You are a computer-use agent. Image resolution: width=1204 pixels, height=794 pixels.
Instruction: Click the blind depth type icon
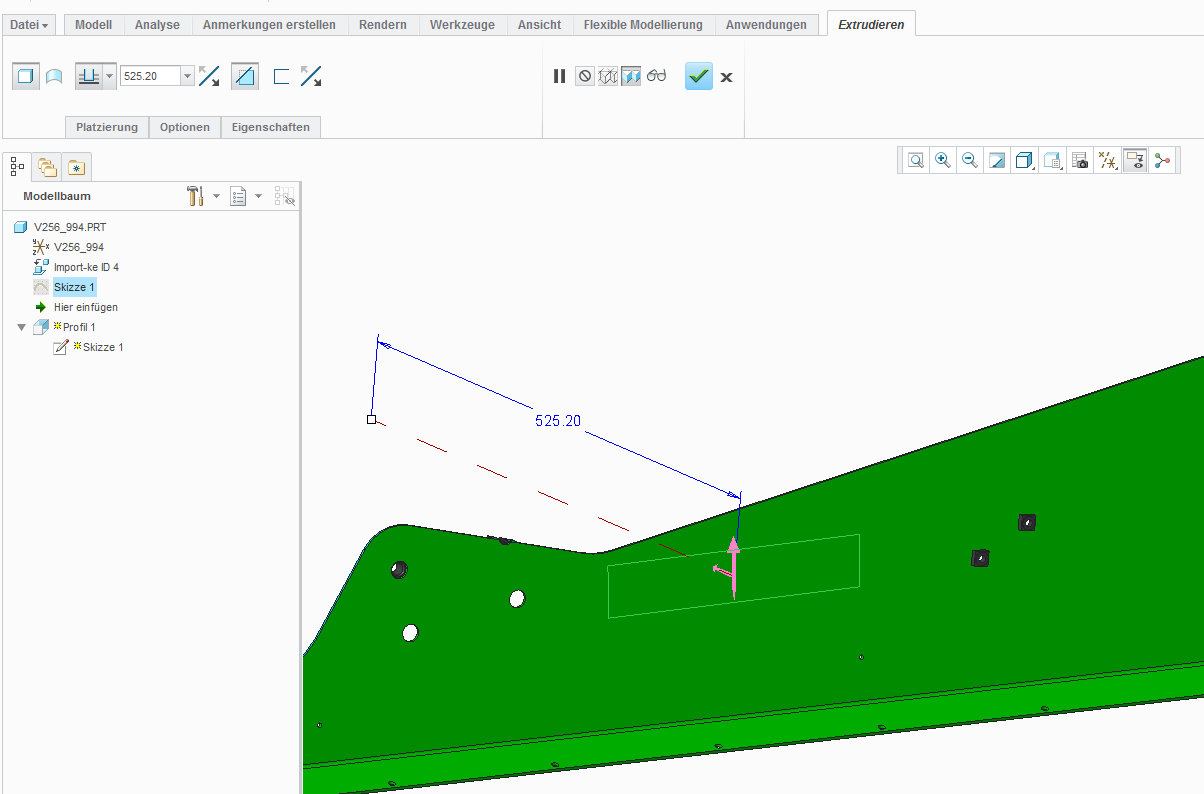pyautogui.click(x=89, y=76)
